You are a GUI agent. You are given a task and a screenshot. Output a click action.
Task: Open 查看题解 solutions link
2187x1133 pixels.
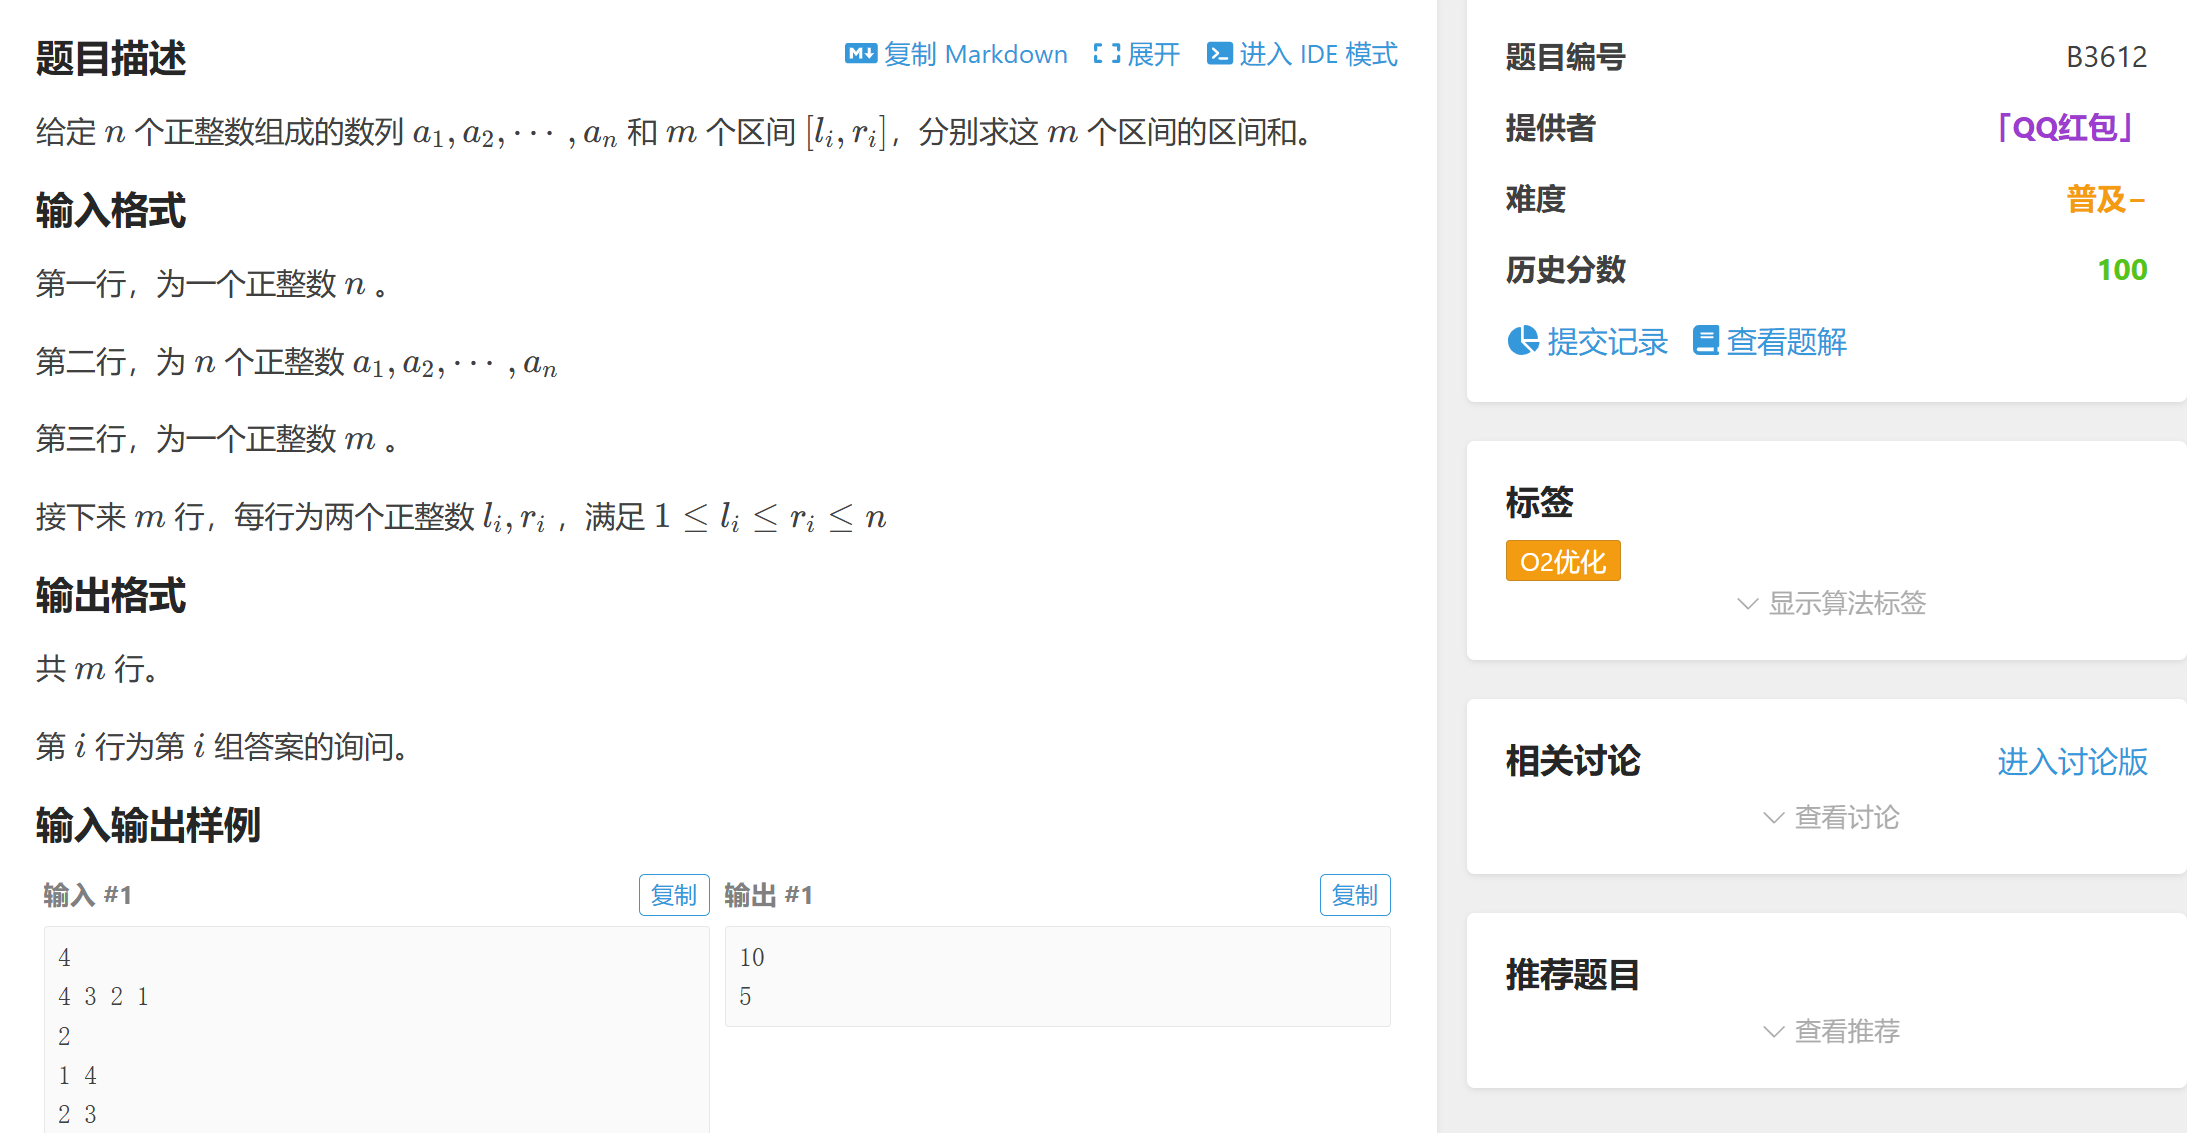coord(1786,342)
